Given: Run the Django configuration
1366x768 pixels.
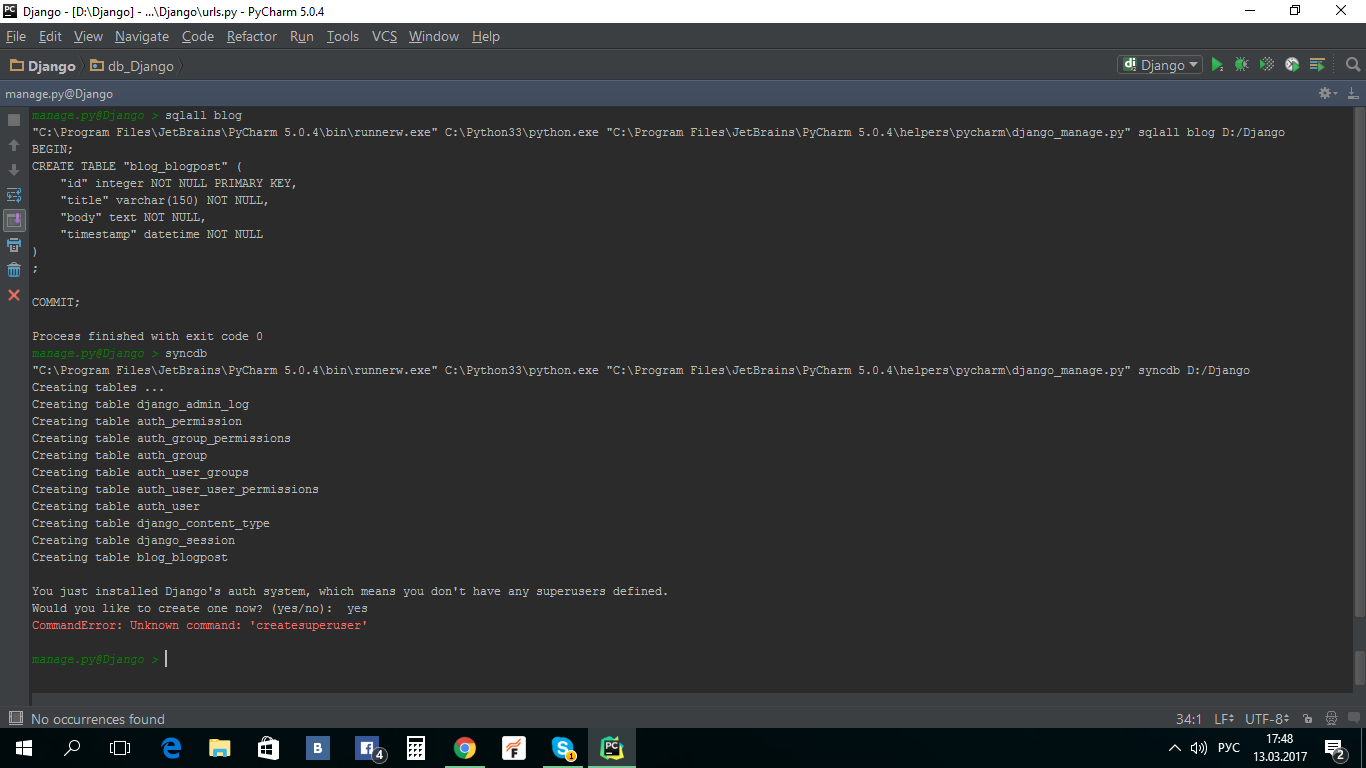Looking at the screenshot, I should (x=1217, y=65).
